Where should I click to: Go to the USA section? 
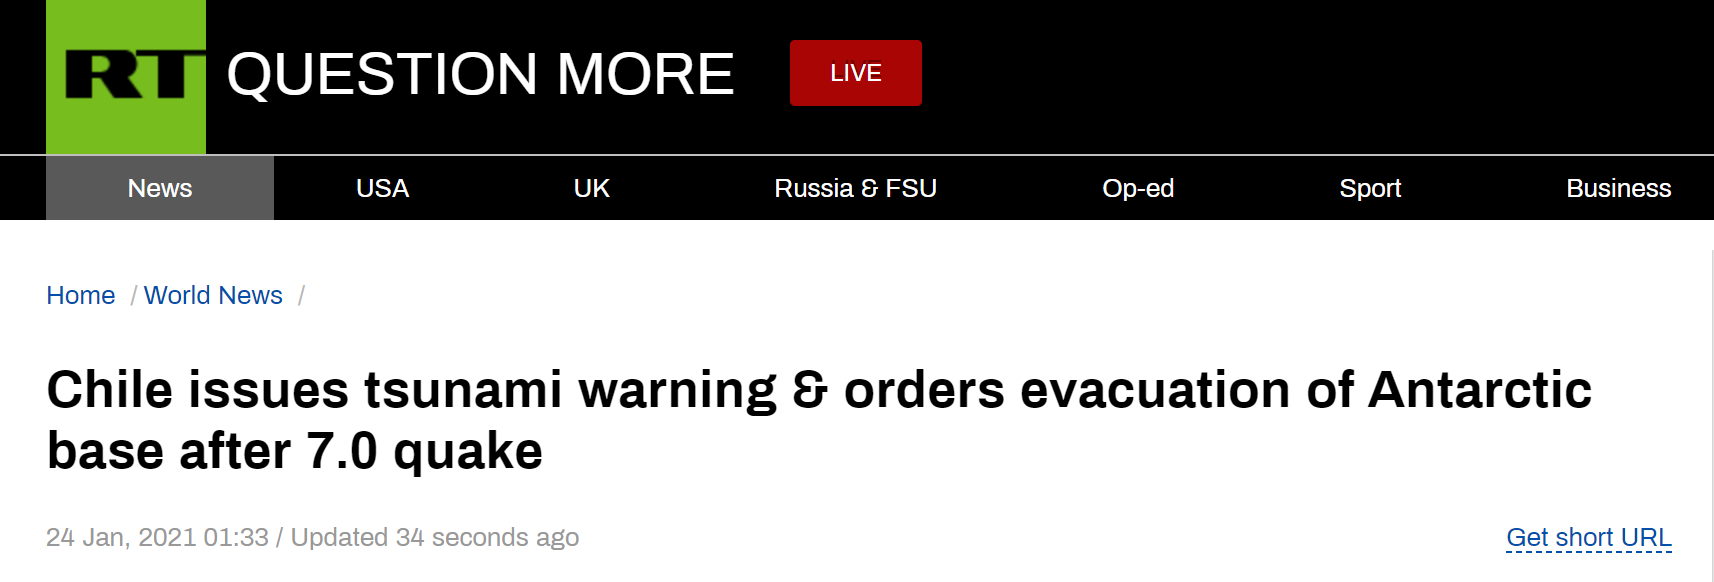point(382,188)
